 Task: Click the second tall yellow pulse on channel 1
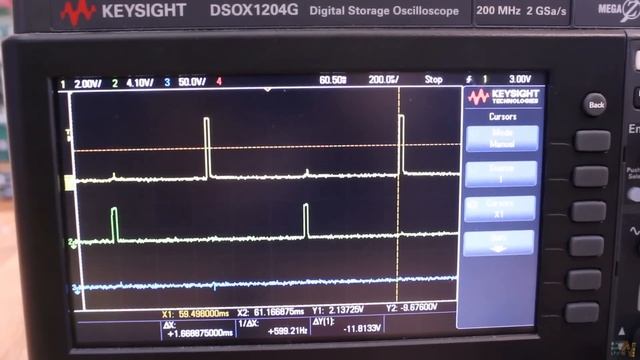click(x=401, y=145)
